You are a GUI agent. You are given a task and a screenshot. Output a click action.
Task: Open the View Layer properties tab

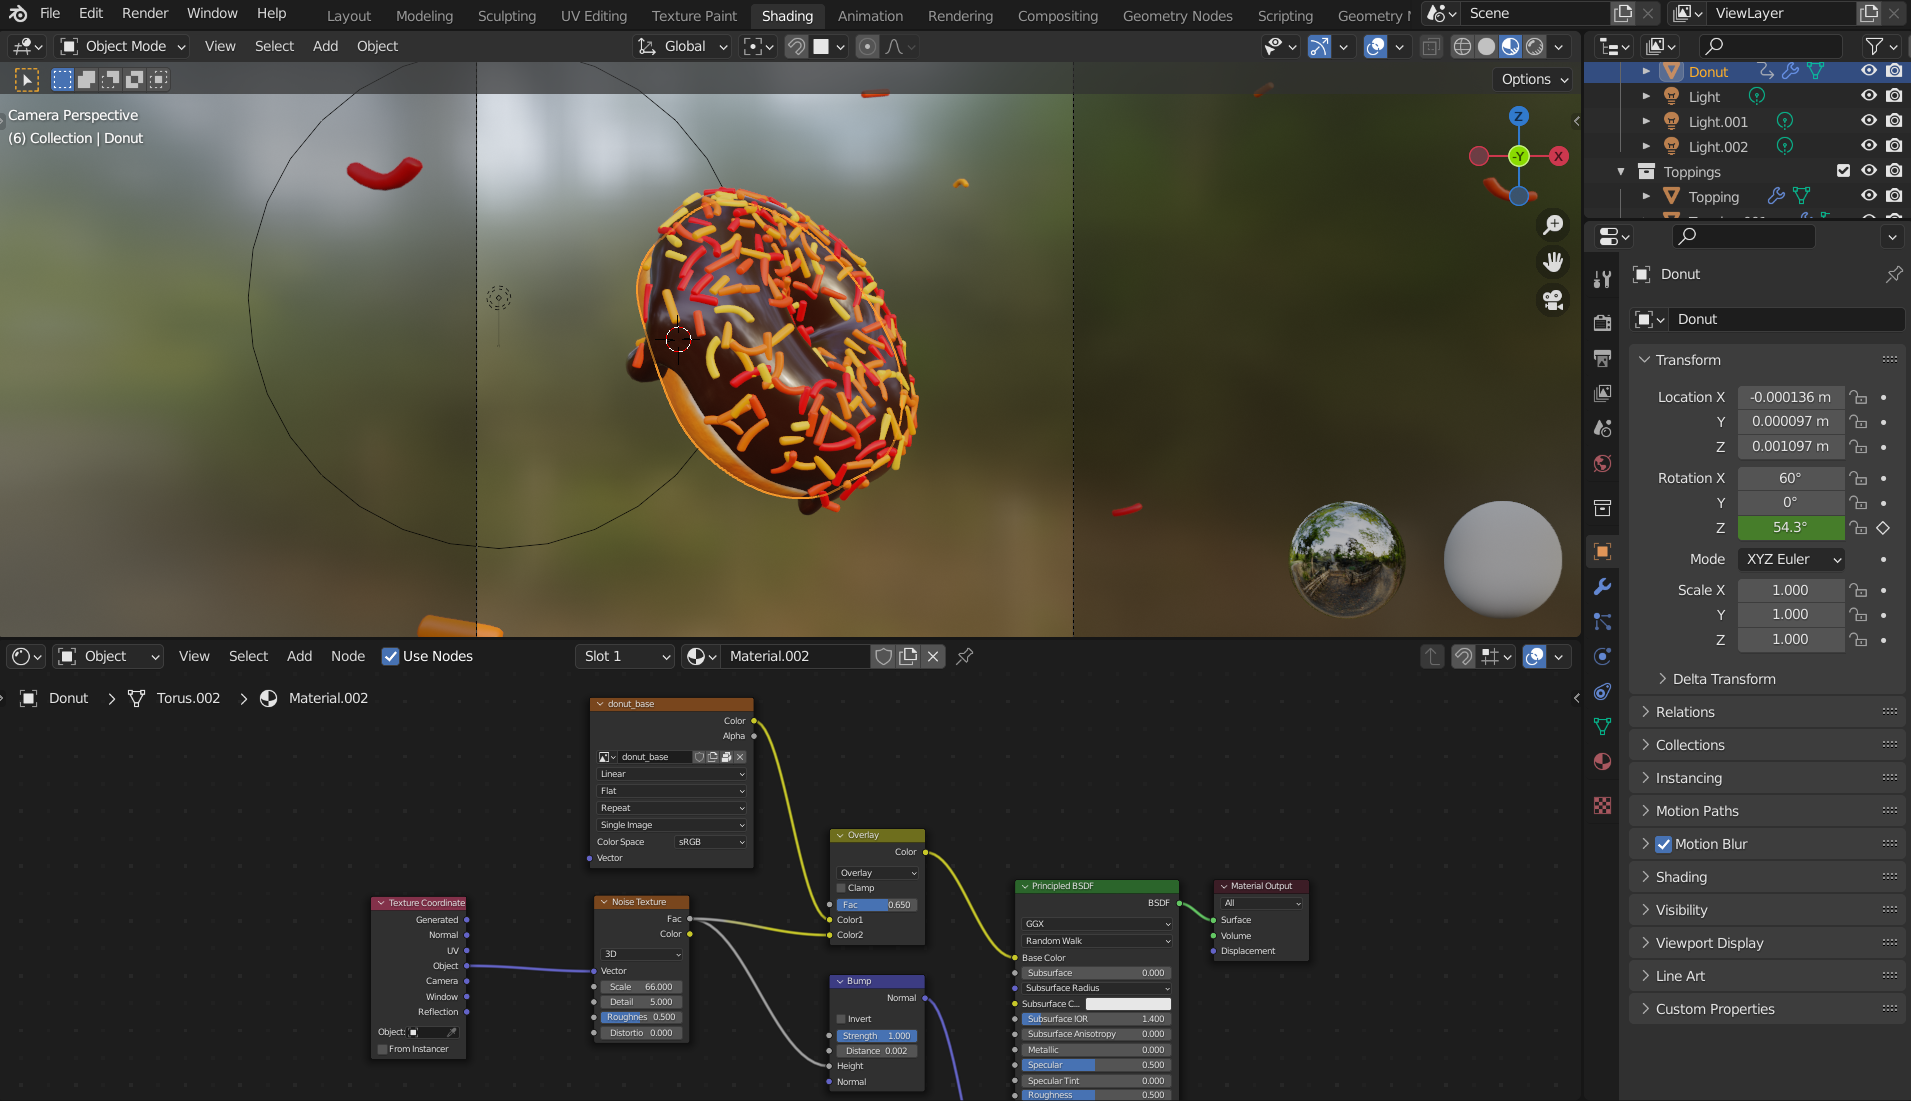tap(1602, 393)
